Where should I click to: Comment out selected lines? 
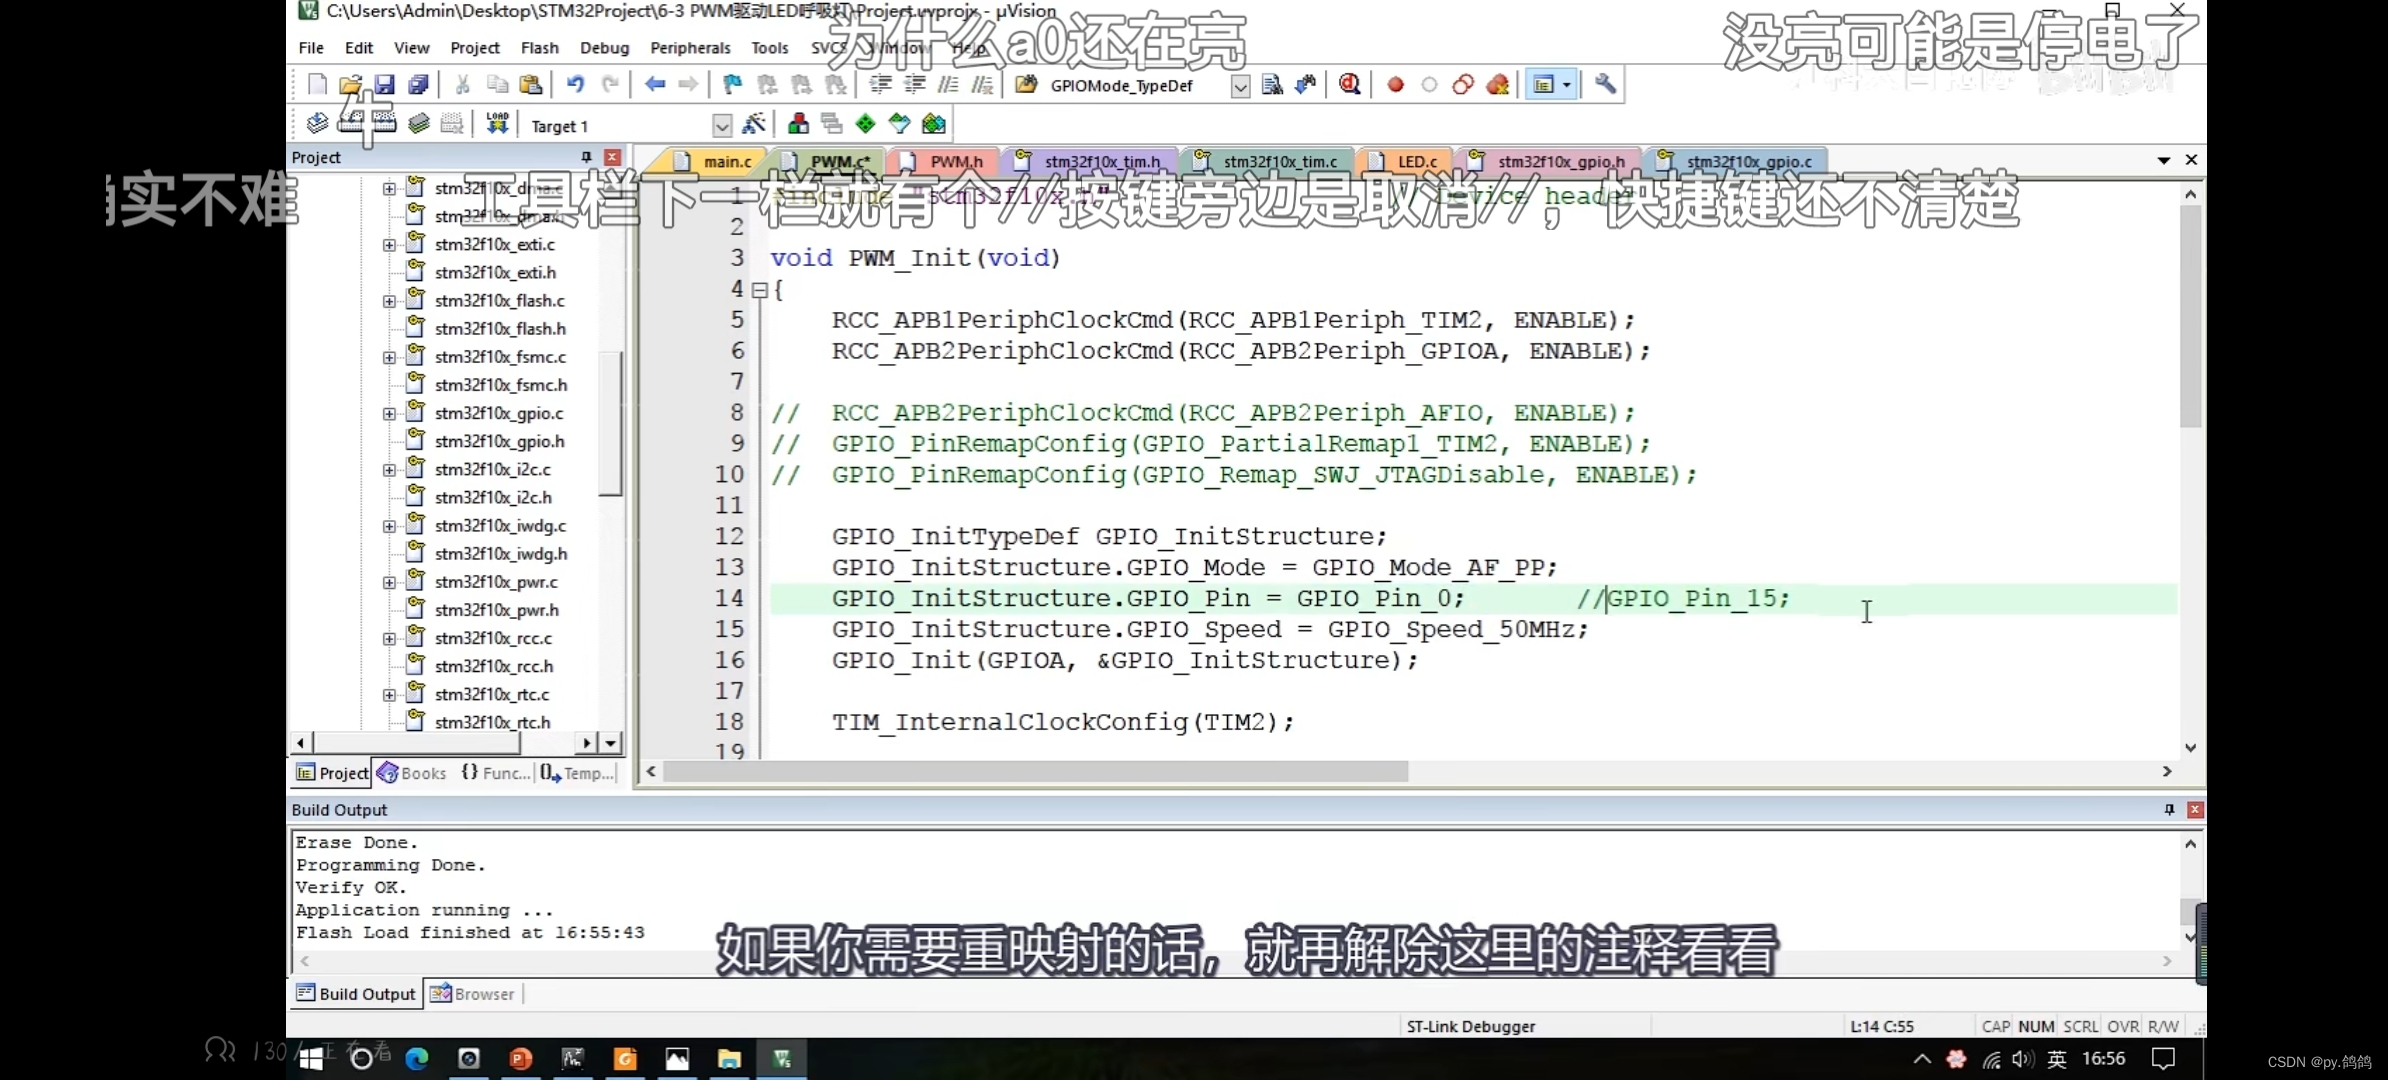[948, 85]
